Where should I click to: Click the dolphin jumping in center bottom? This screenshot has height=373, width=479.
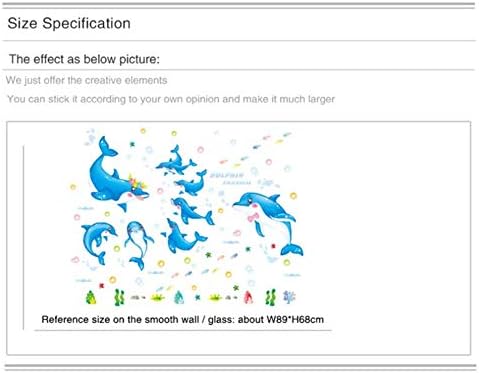pyautogui.click(x=184, y=237)
